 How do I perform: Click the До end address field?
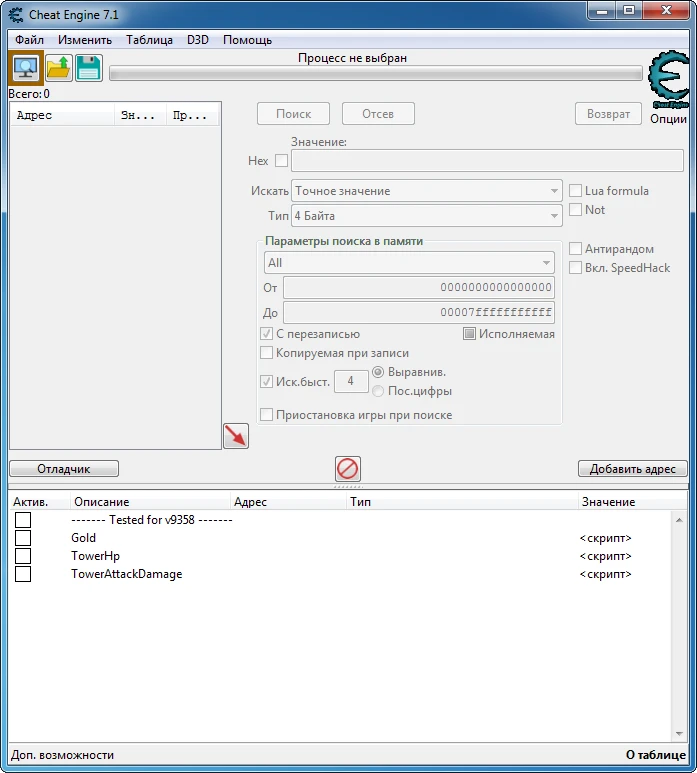(419, 313)
